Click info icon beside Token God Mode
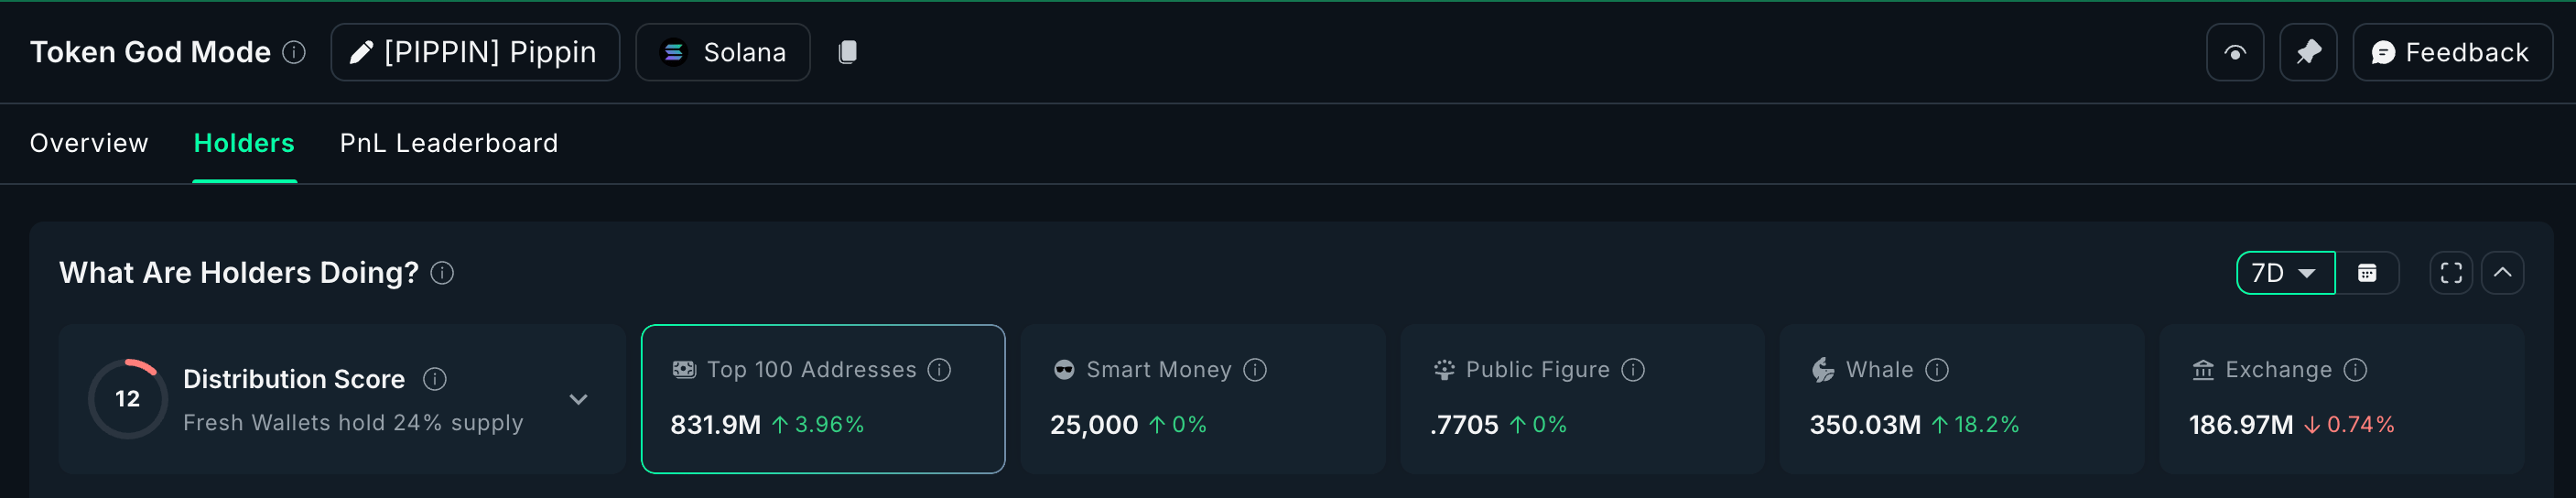This screenshot has height=498, width=2576. (x=294, y=52)
